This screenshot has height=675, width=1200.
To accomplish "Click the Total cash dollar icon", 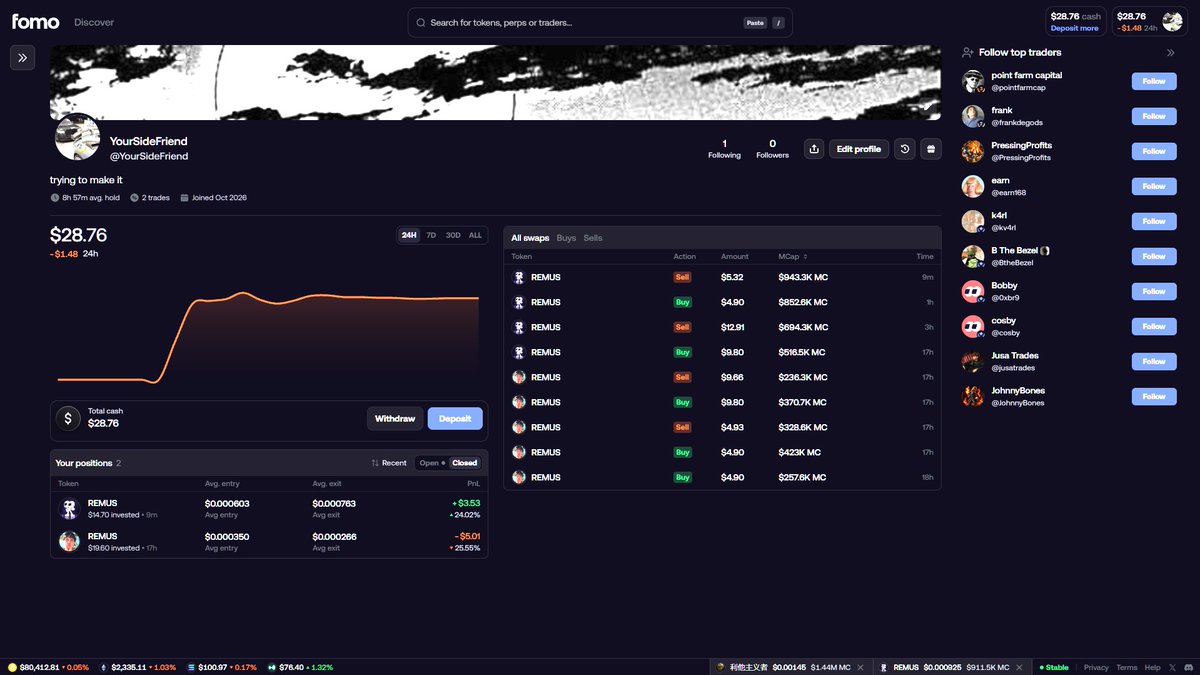I will coord(68,418).
